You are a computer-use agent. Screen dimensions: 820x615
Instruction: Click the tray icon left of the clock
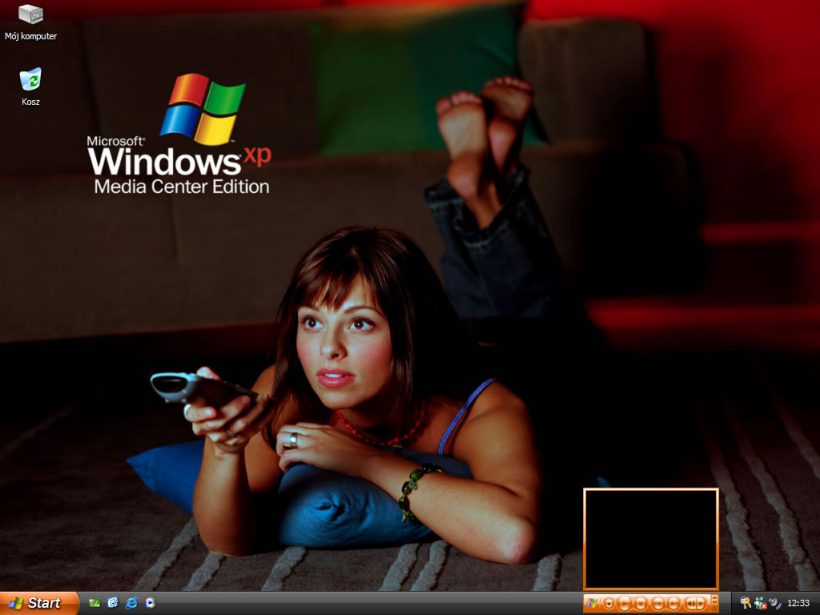pos(775,603)
